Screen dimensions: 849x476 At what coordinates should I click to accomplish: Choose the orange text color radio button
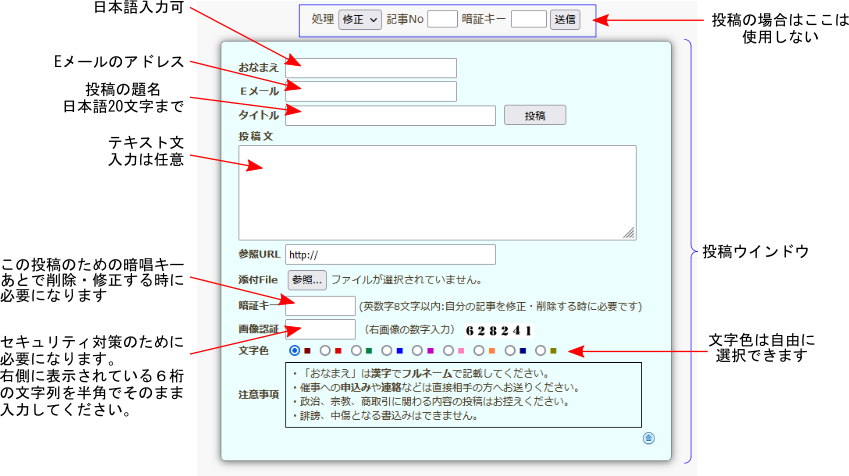479,351
